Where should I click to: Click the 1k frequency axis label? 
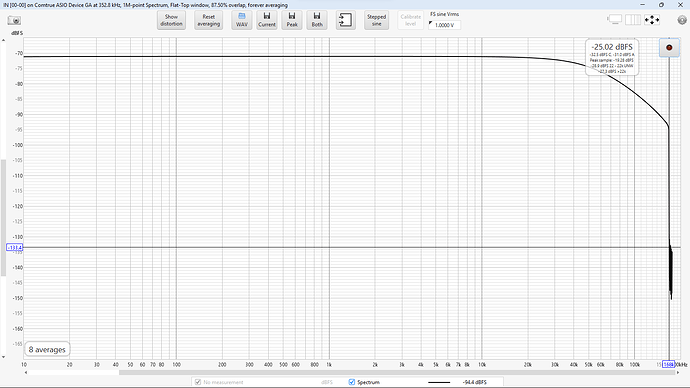[x=329, y=365]
